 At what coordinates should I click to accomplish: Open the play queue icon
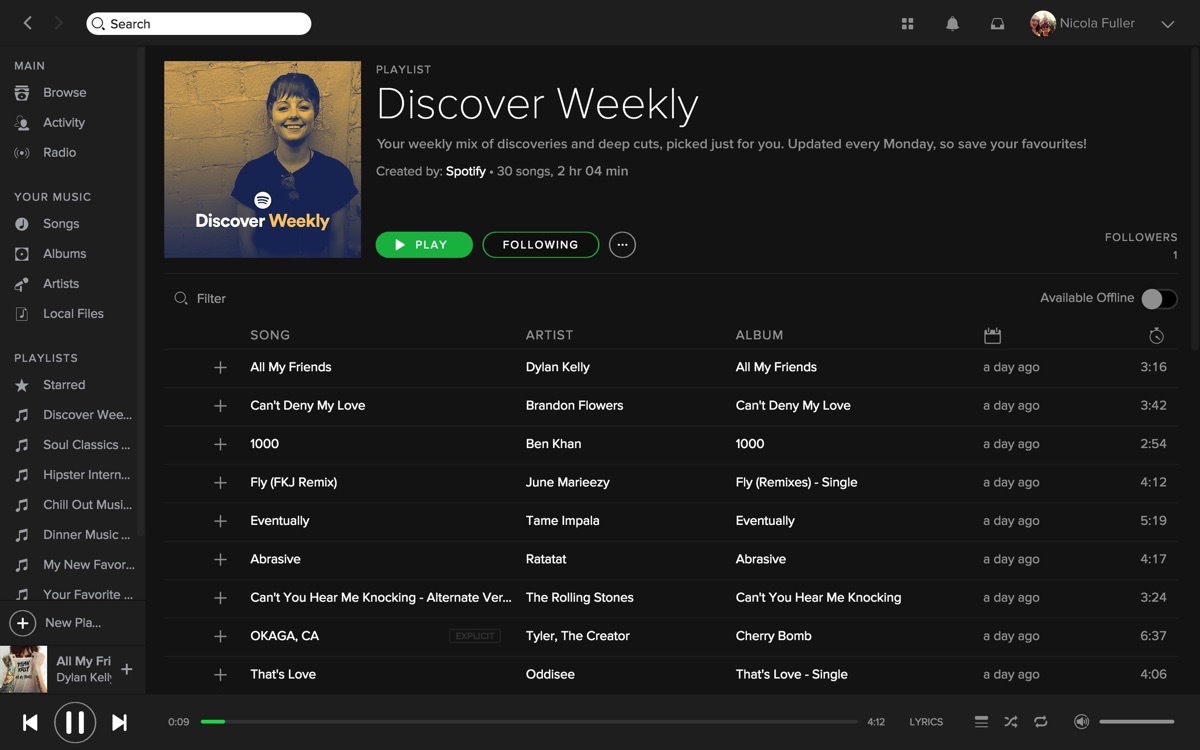(981, 722)
